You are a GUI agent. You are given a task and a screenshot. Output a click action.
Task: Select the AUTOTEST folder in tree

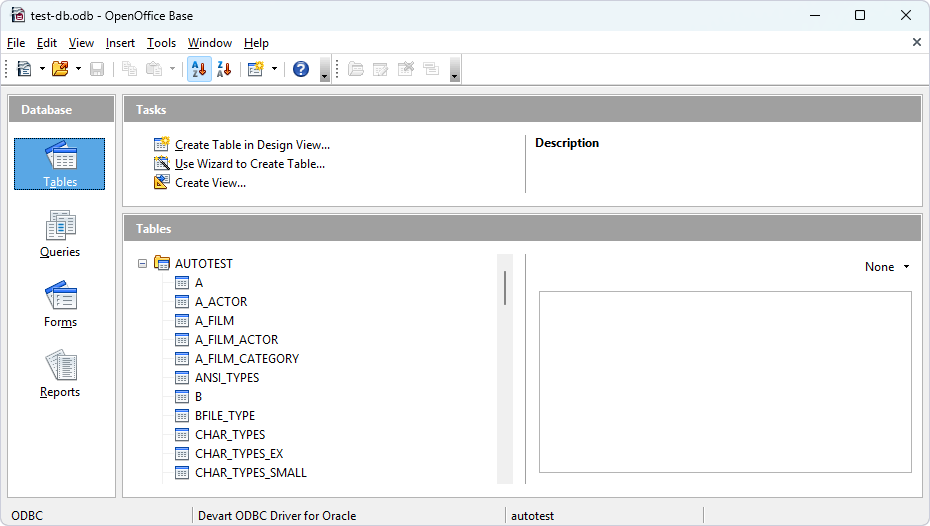(x=204, y=263)
